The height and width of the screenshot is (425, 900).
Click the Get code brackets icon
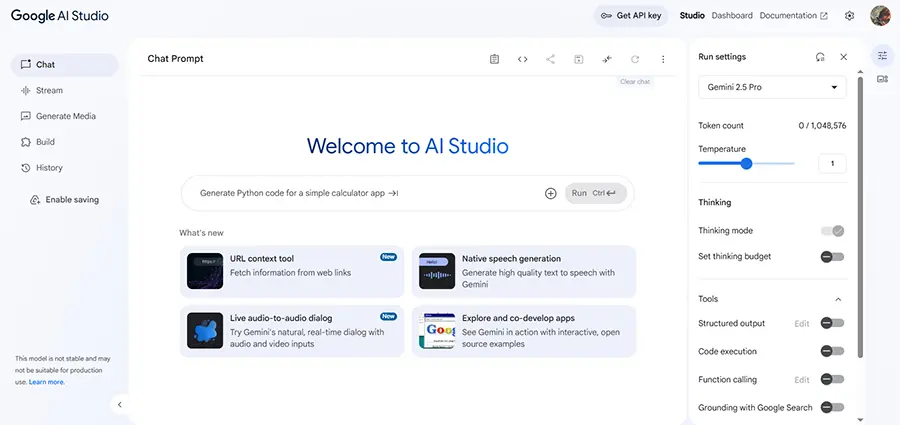click(522, 59)
